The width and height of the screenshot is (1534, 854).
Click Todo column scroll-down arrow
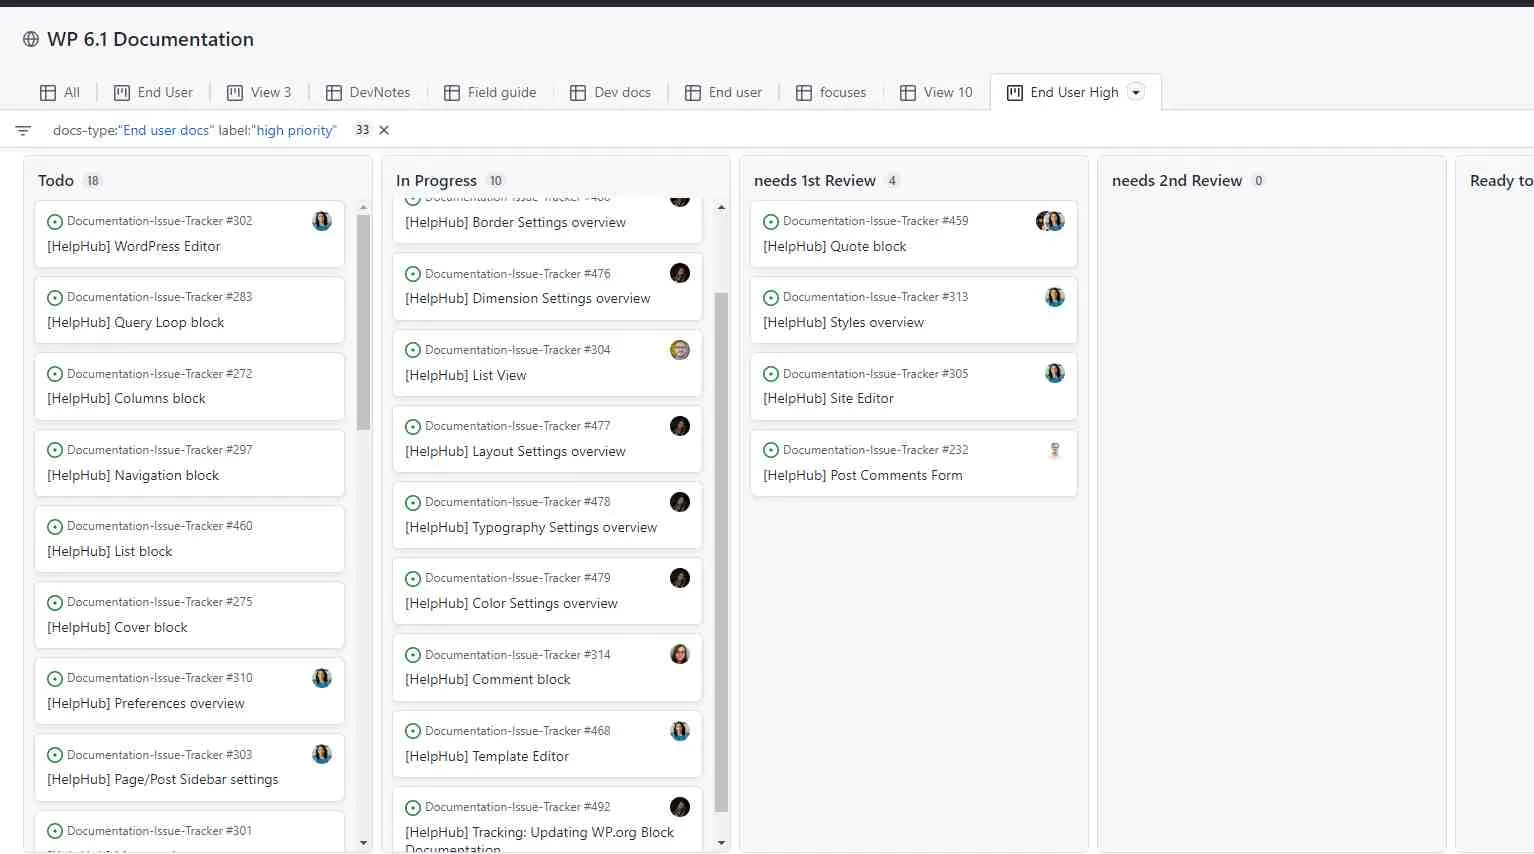(x=363, y=843)
